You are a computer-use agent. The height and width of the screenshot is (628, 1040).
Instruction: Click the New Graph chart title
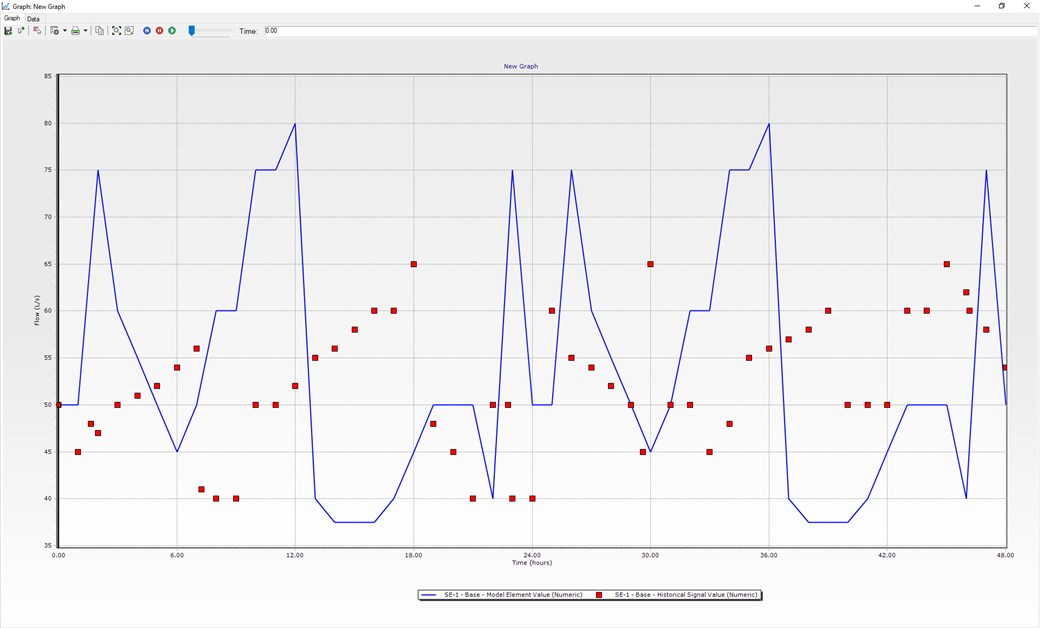pos(520,66)
